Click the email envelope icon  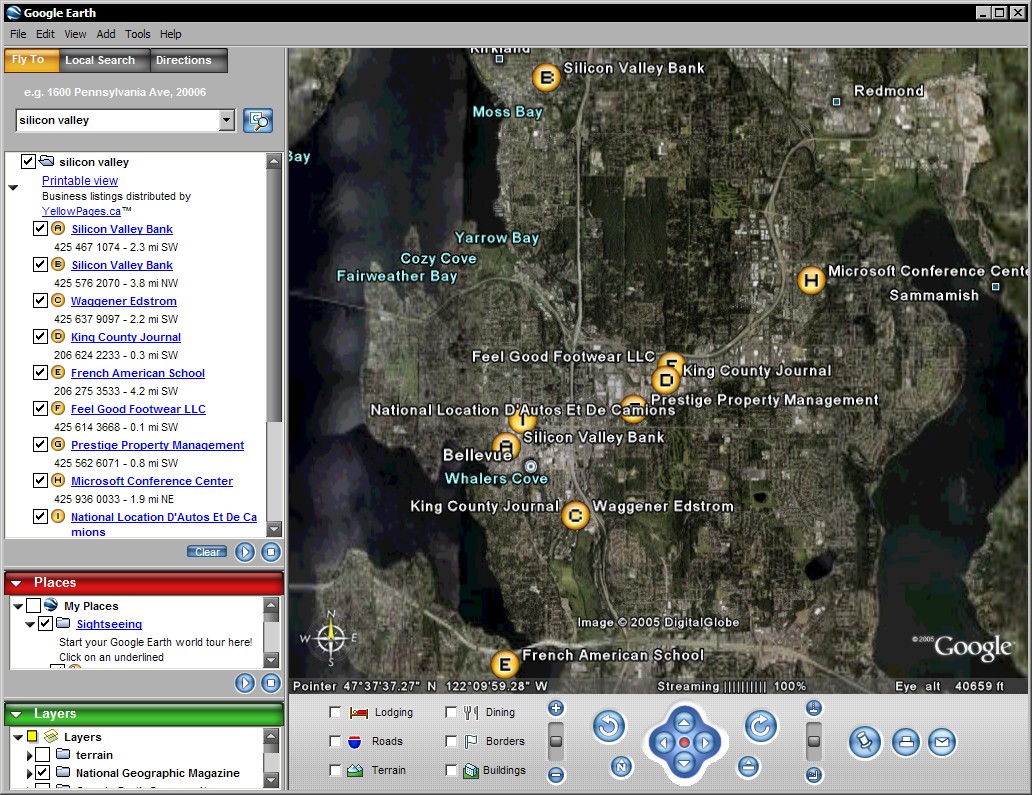941,742
